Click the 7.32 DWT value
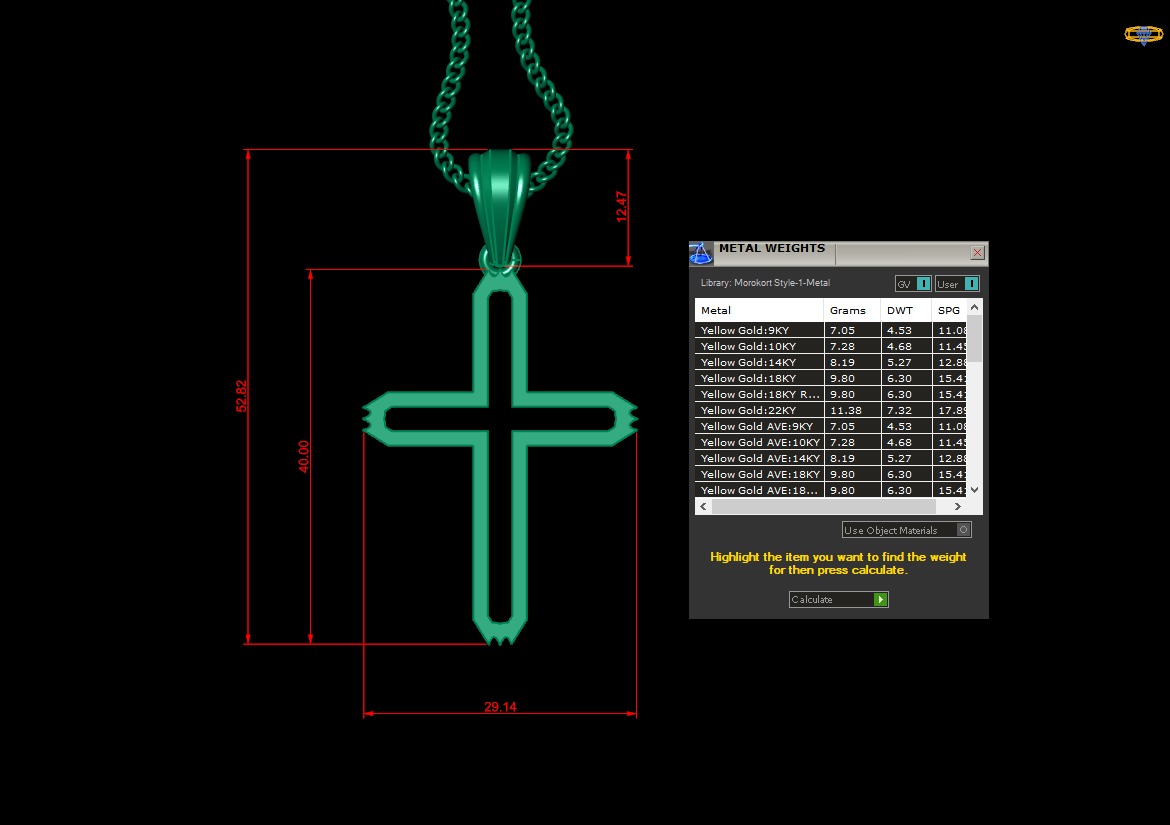 pos(899,410)
